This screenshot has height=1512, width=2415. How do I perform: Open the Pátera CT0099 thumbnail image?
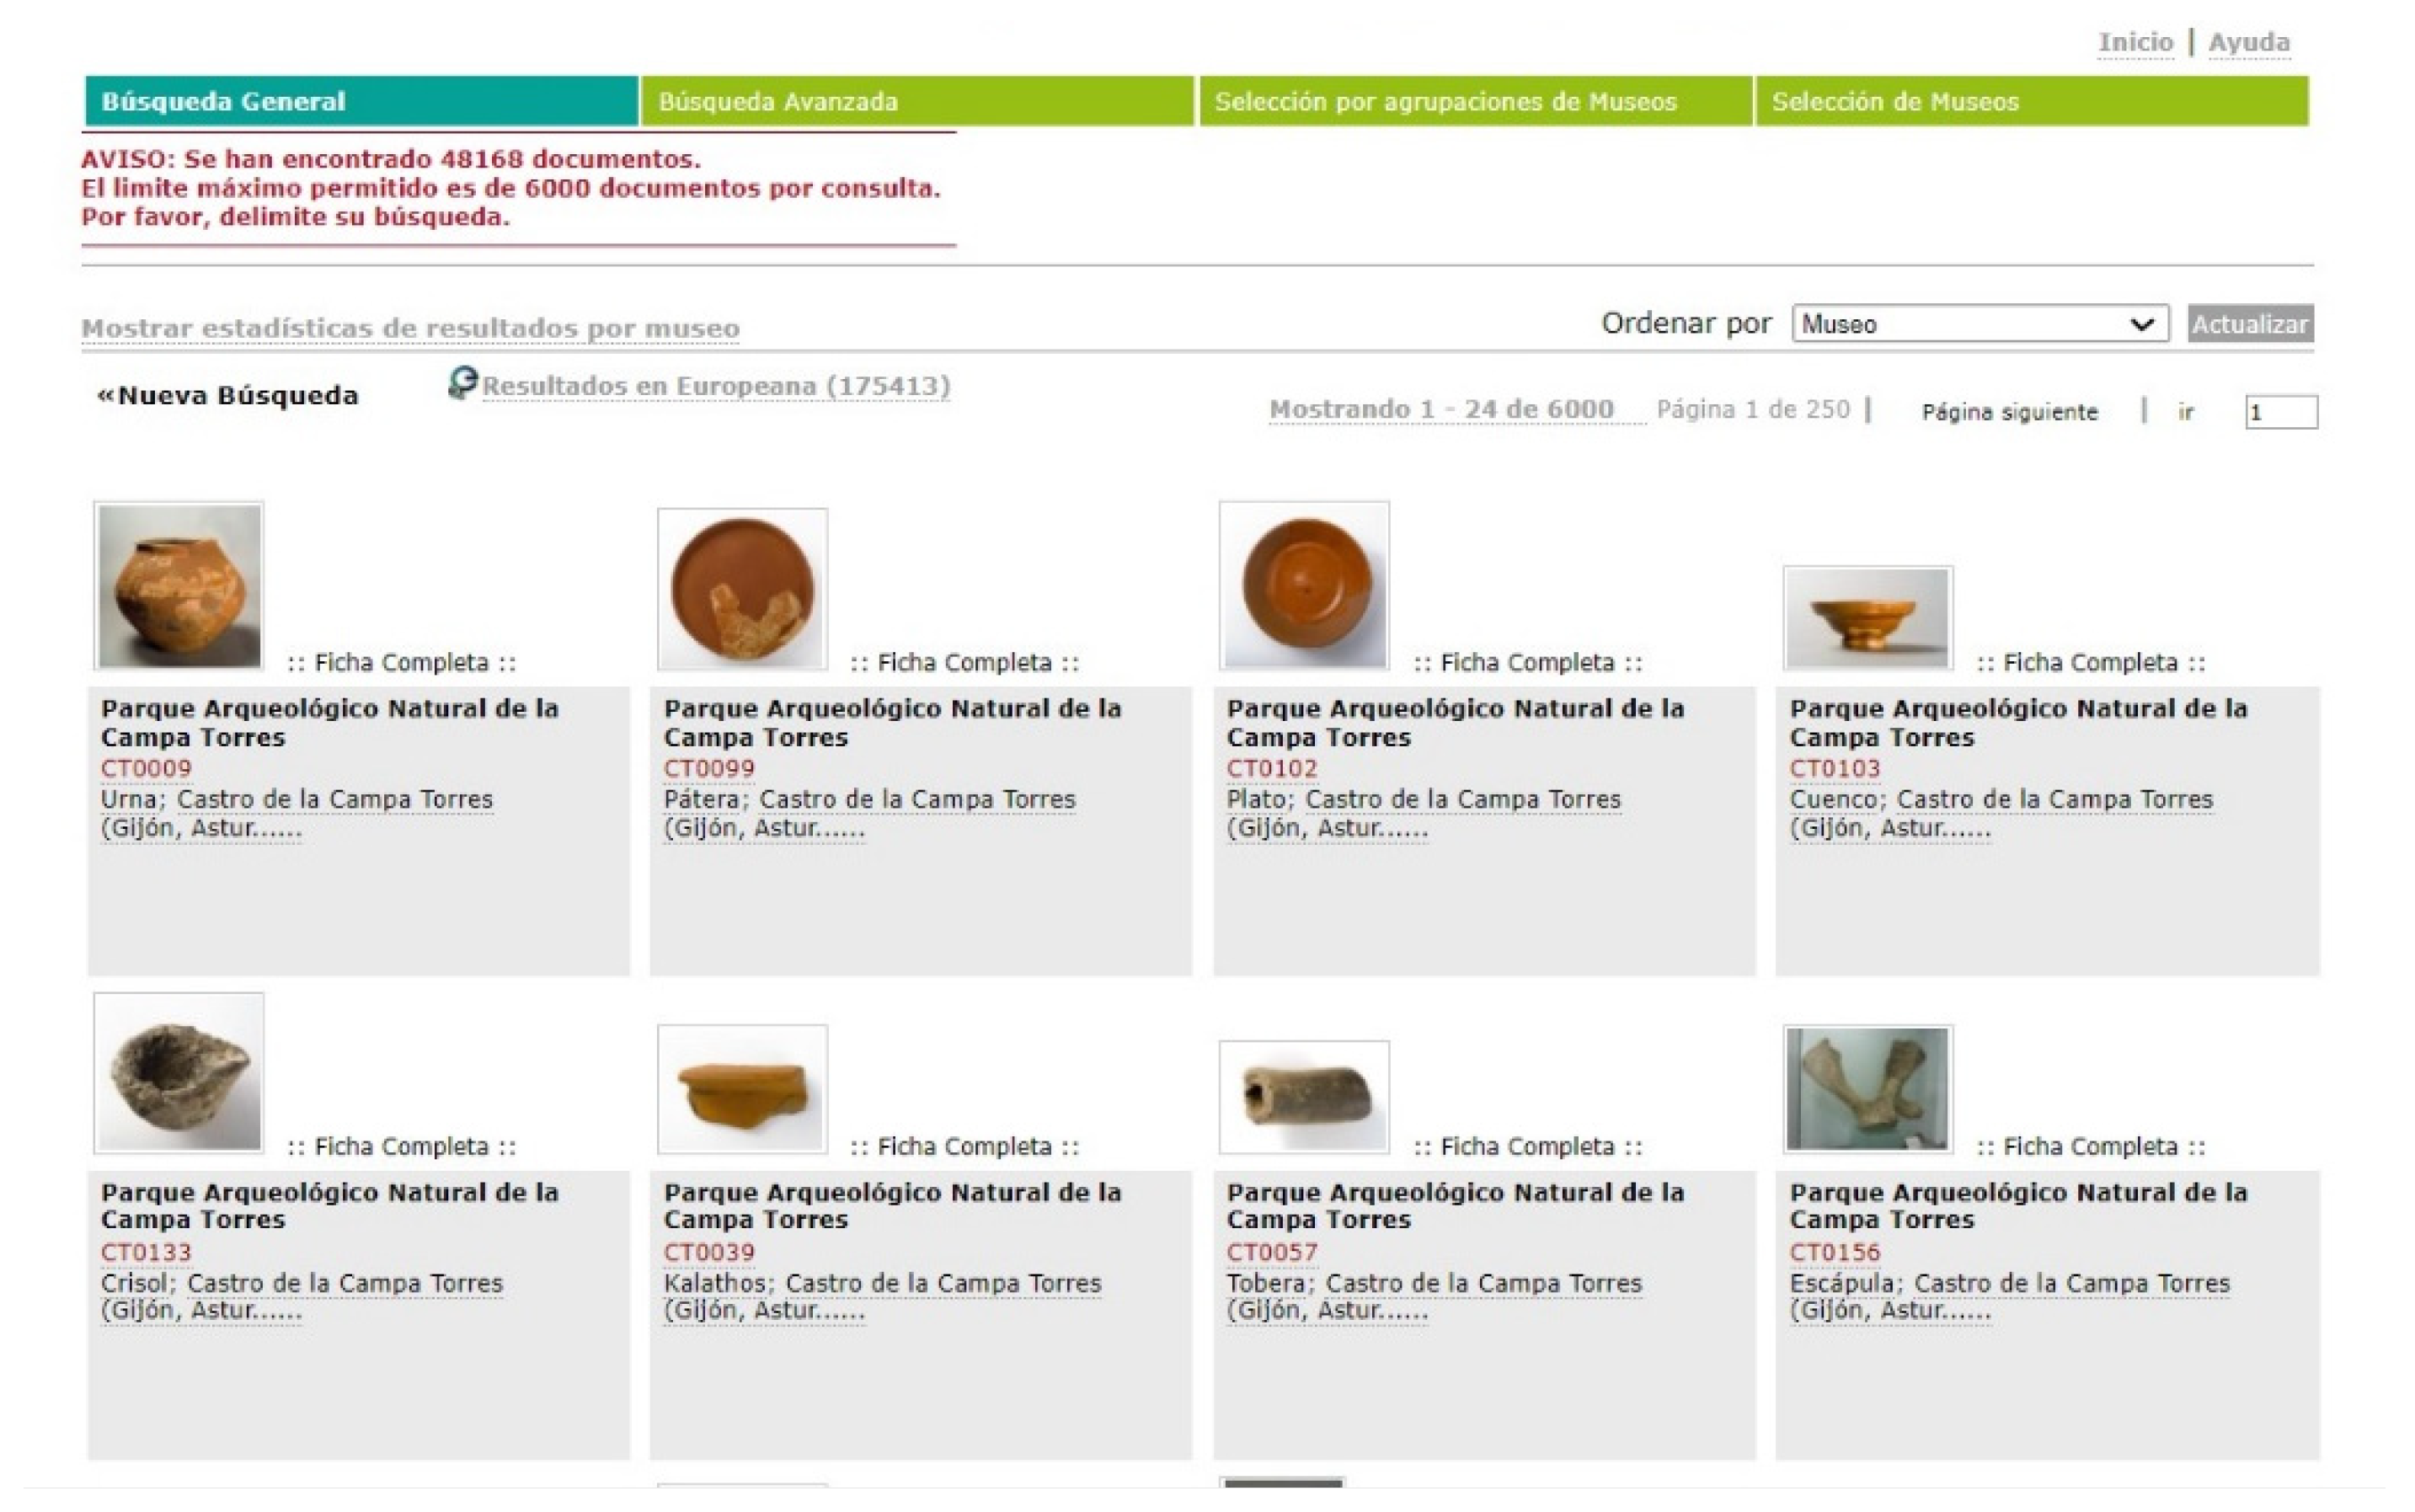(x=742, y=589)
